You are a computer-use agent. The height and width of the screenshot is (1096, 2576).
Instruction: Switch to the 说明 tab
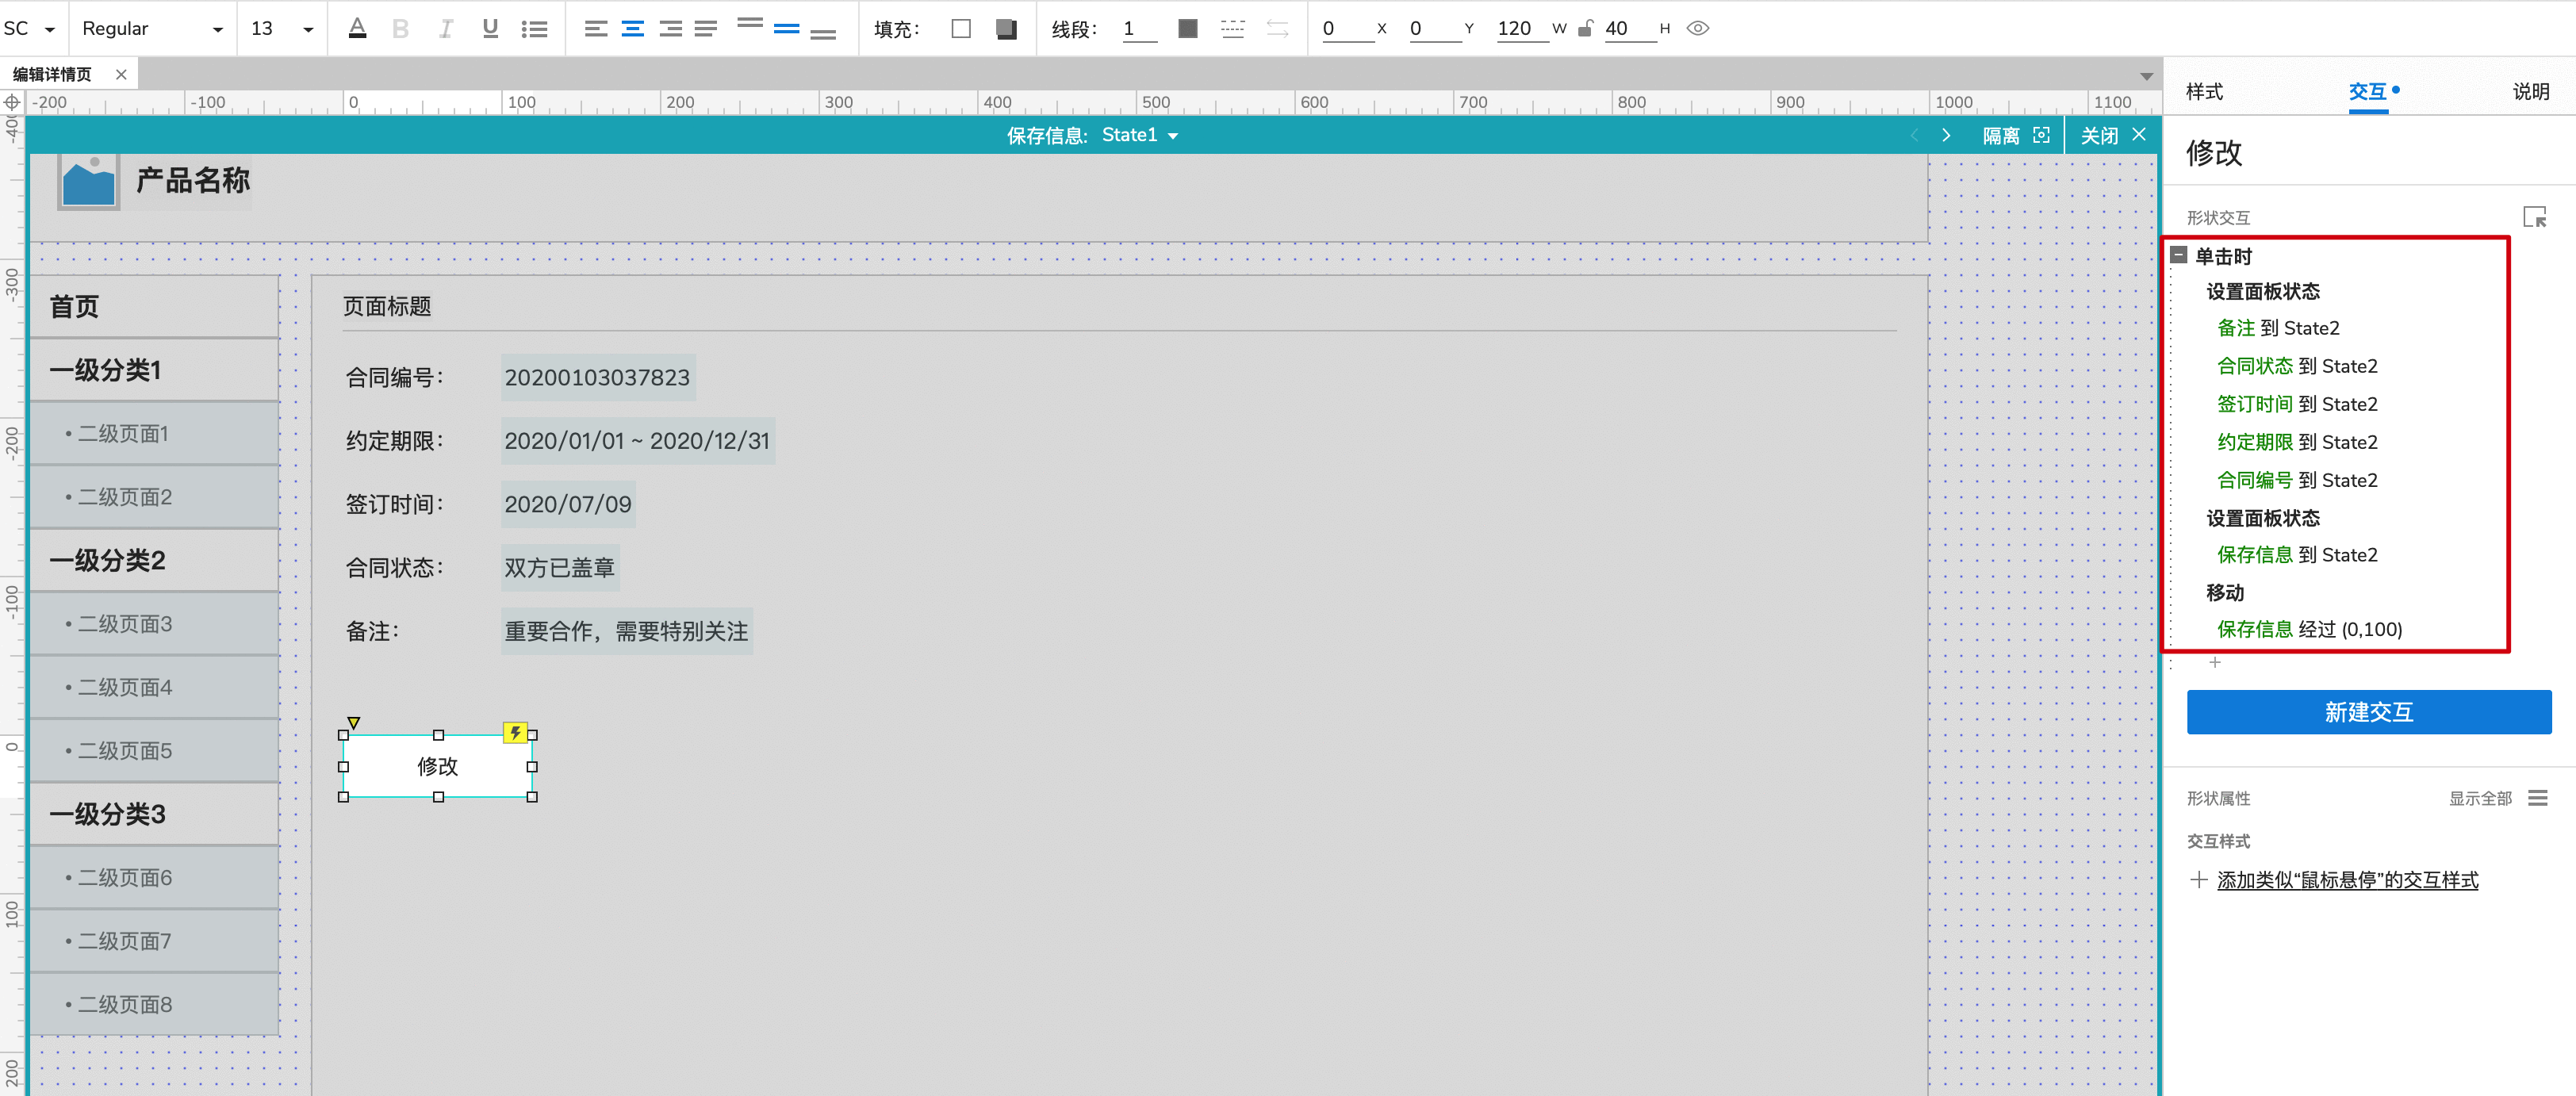coord(2531,91)
